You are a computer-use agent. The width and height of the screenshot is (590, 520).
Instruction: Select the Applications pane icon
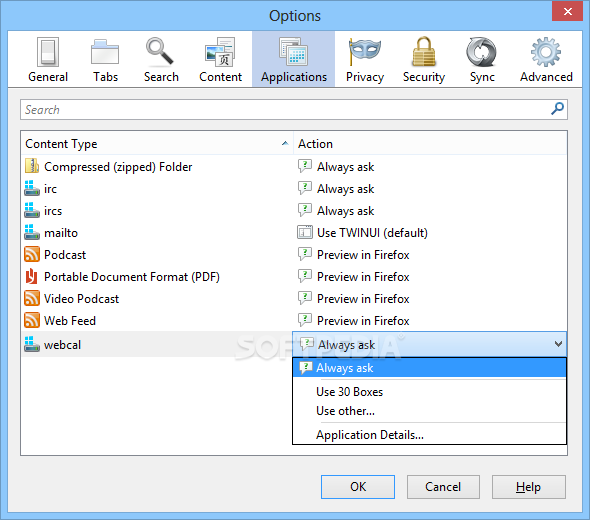[x=293, y=53]
